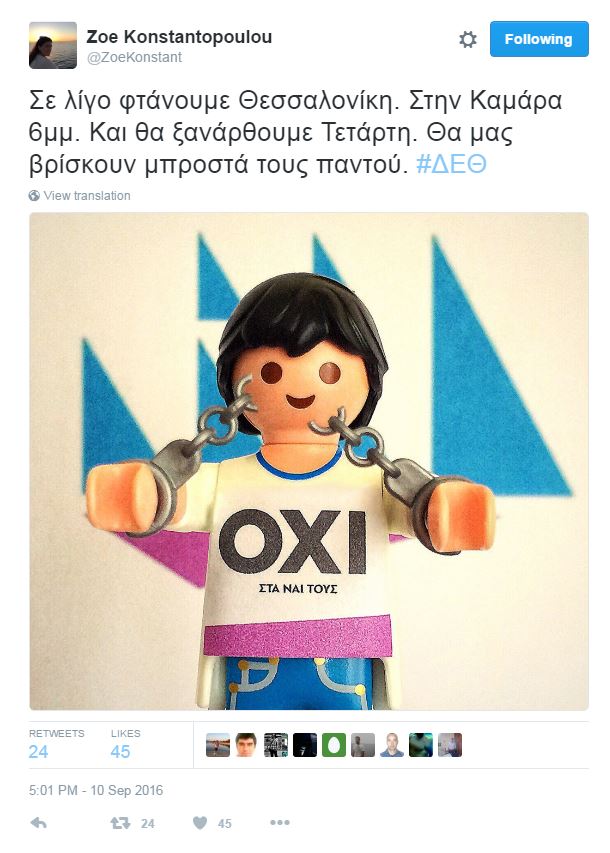Viewport: 610px width, 853px height.
Task: Open the @ZoeKonstant handle
Action: pyautogui.click(x=134, y=57)
